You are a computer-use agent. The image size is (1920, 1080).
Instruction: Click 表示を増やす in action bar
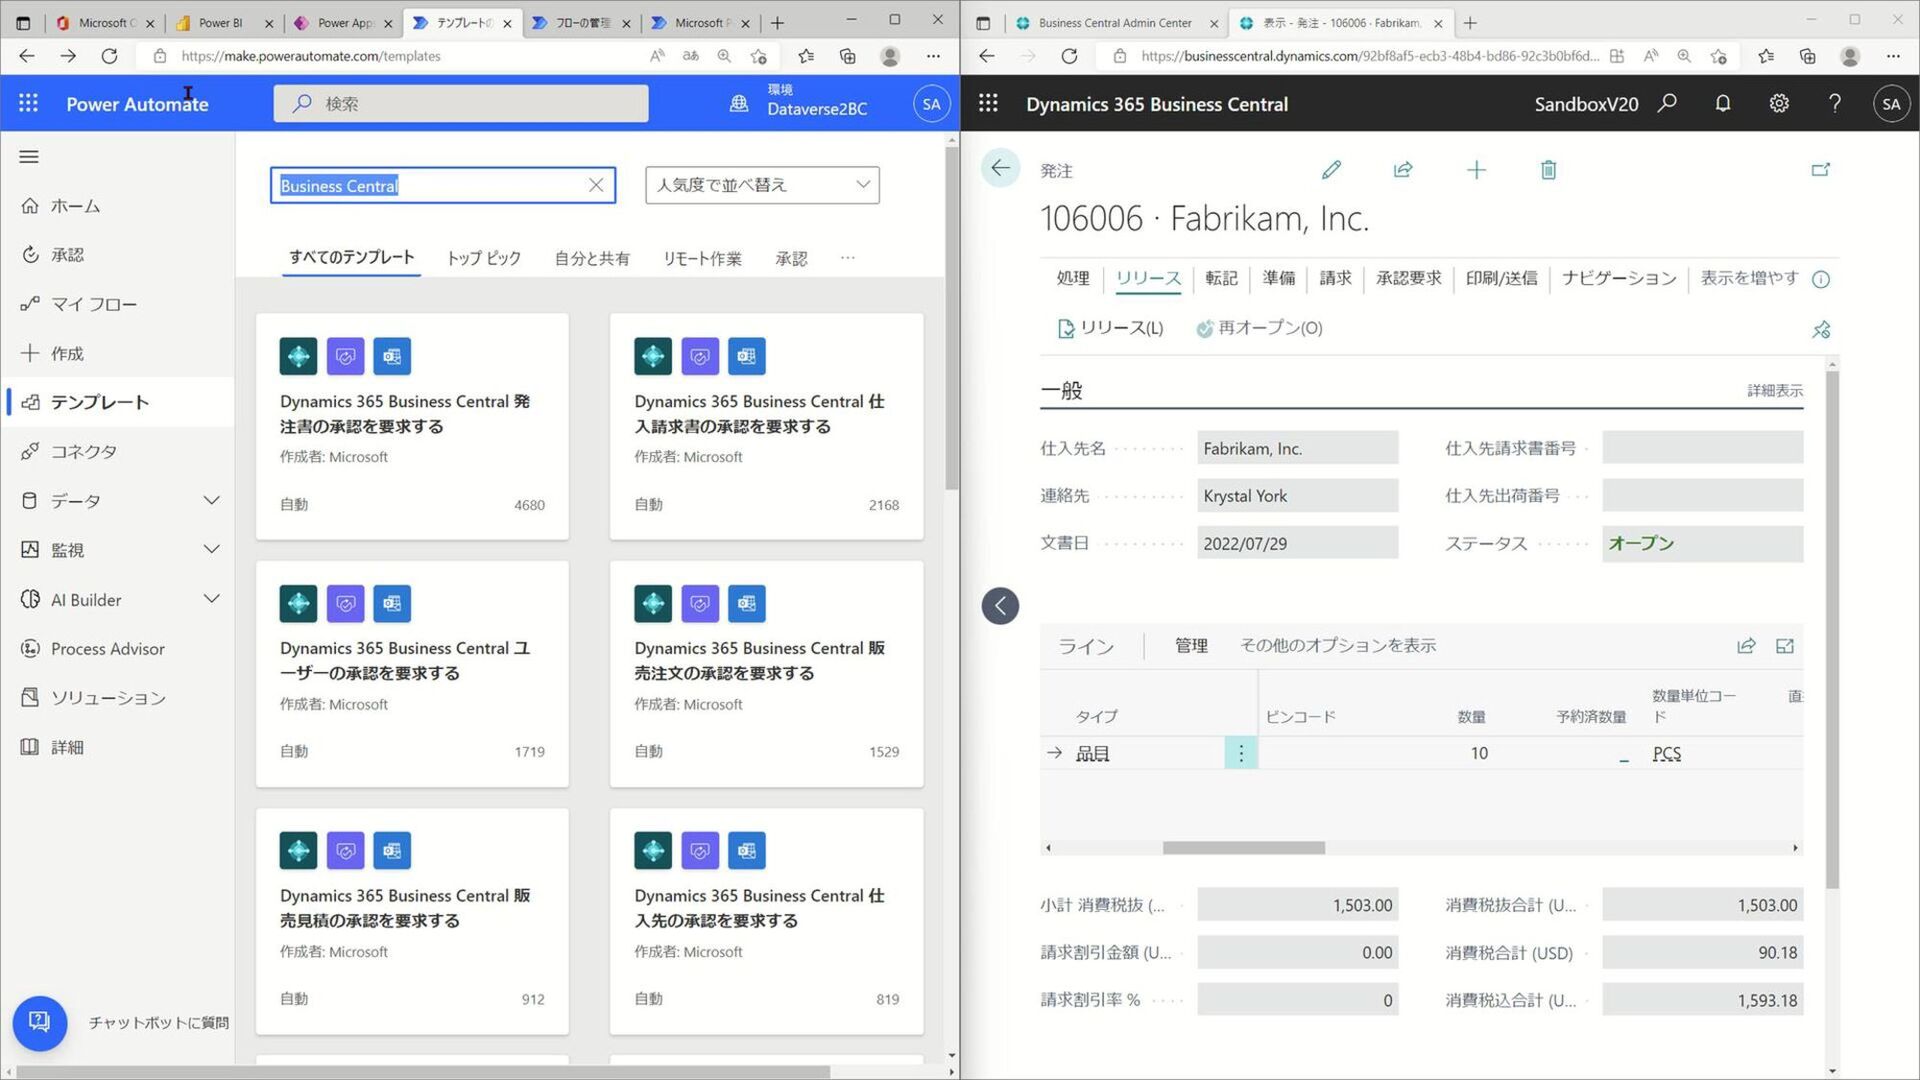tap(1749, 278)
